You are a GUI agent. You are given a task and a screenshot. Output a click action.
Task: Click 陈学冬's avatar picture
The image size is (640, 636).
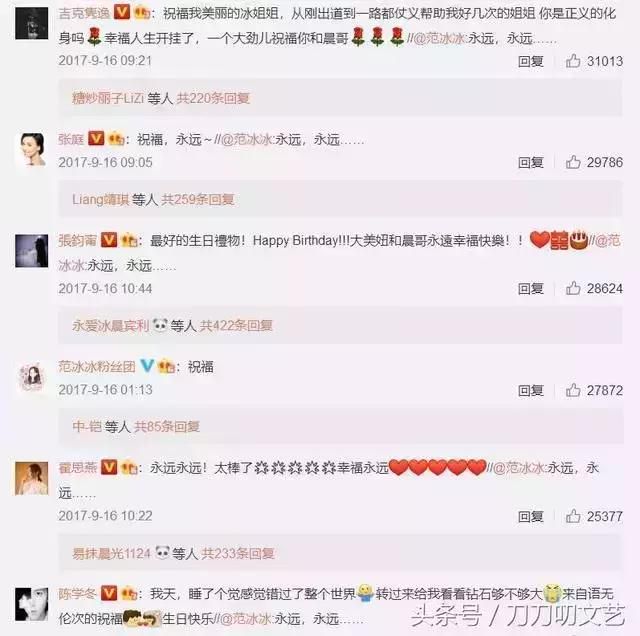tap(31, 604)
